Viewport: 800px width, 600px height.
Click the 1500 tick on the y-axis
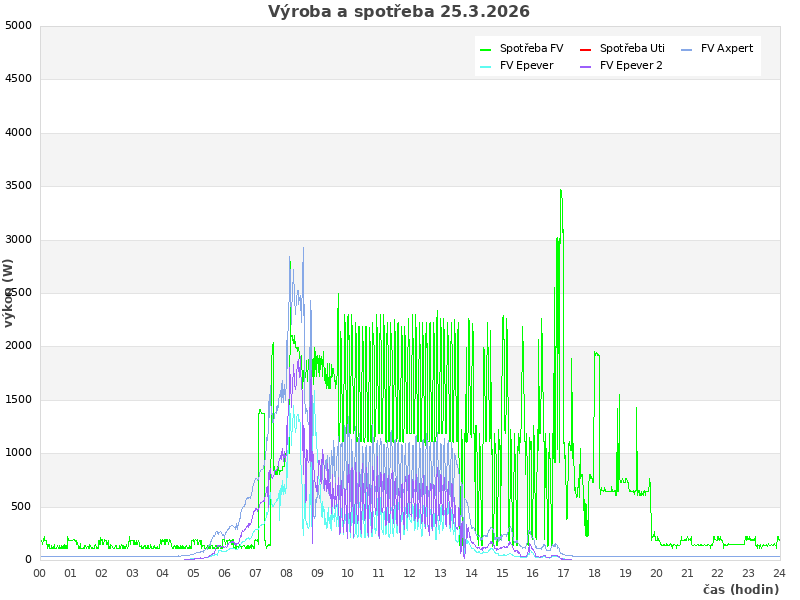(x=18, y=400)
